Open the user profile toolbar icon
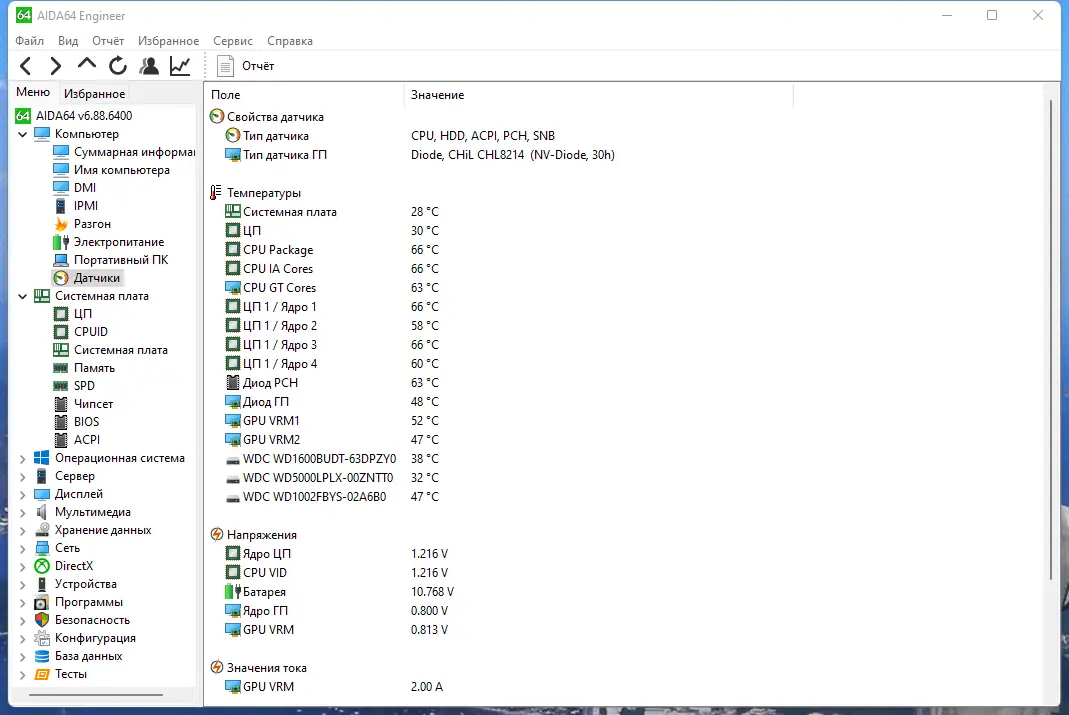1069x715 pixels. point(149,66)
